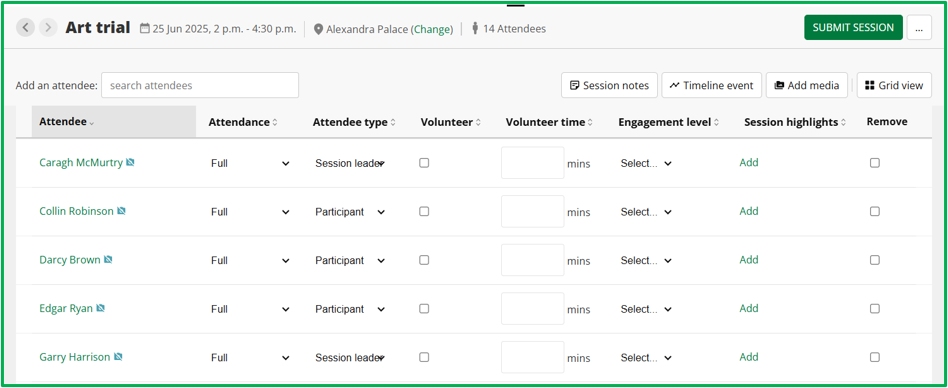The image size is (948, 388).
Task: Tick Remove checkbox for Darcy Brown
Action: coord(875,260)
